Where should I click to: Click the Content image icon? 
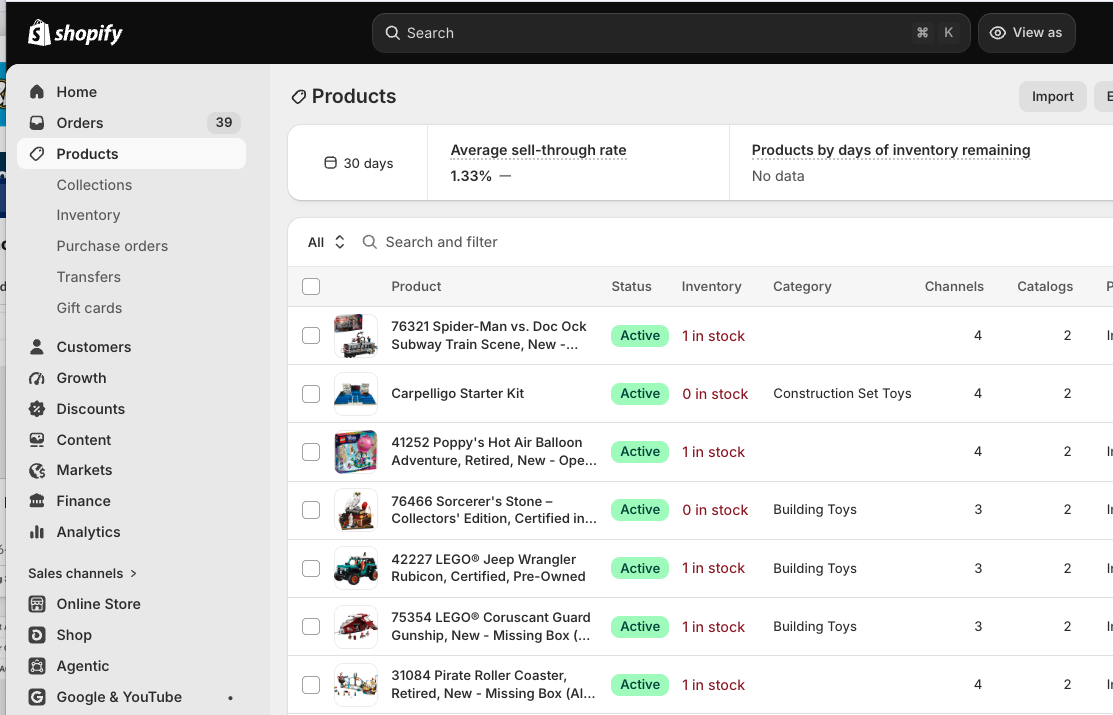pyautogui.click(x=37, y=440)
